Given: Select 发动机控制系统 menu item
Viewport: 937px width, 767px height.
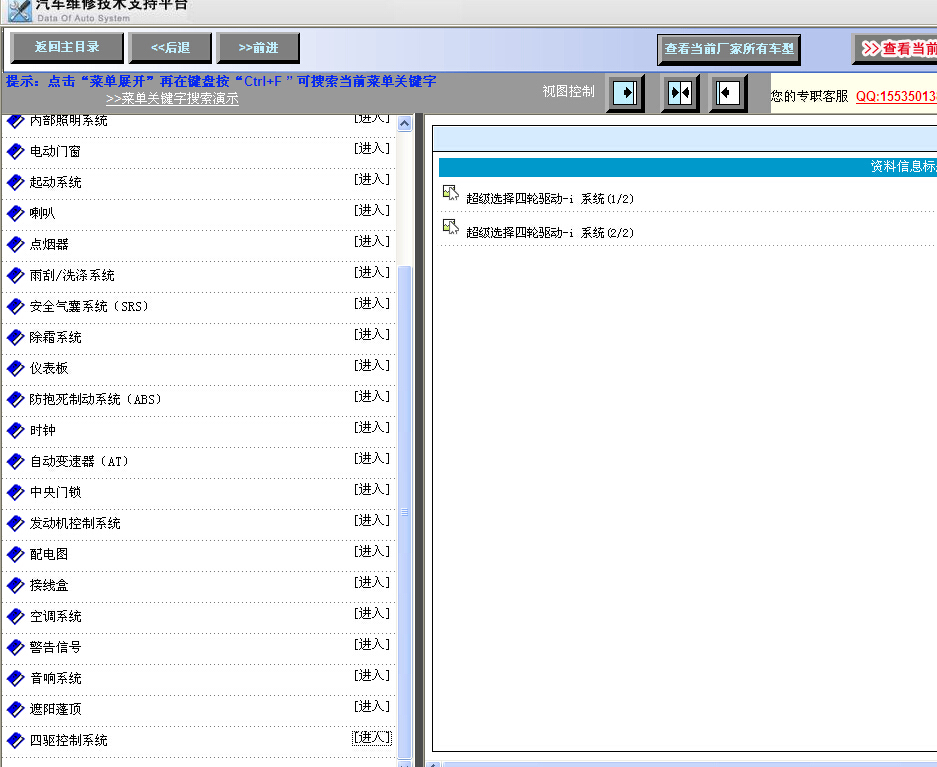Looking at the screenshot, I should click(x=75, y=524).
